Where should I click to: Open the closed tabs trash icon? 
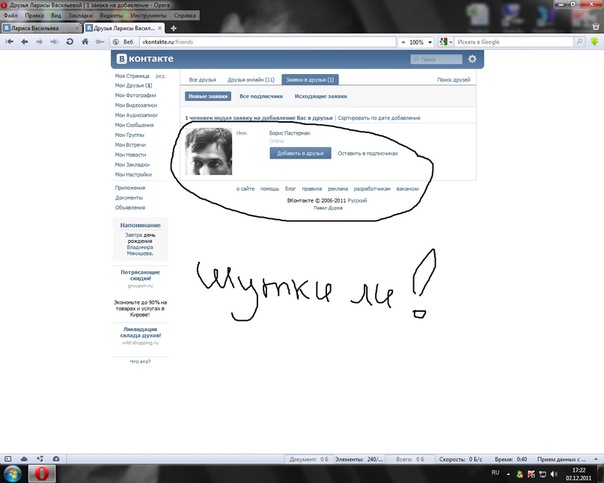coord(596,27)
